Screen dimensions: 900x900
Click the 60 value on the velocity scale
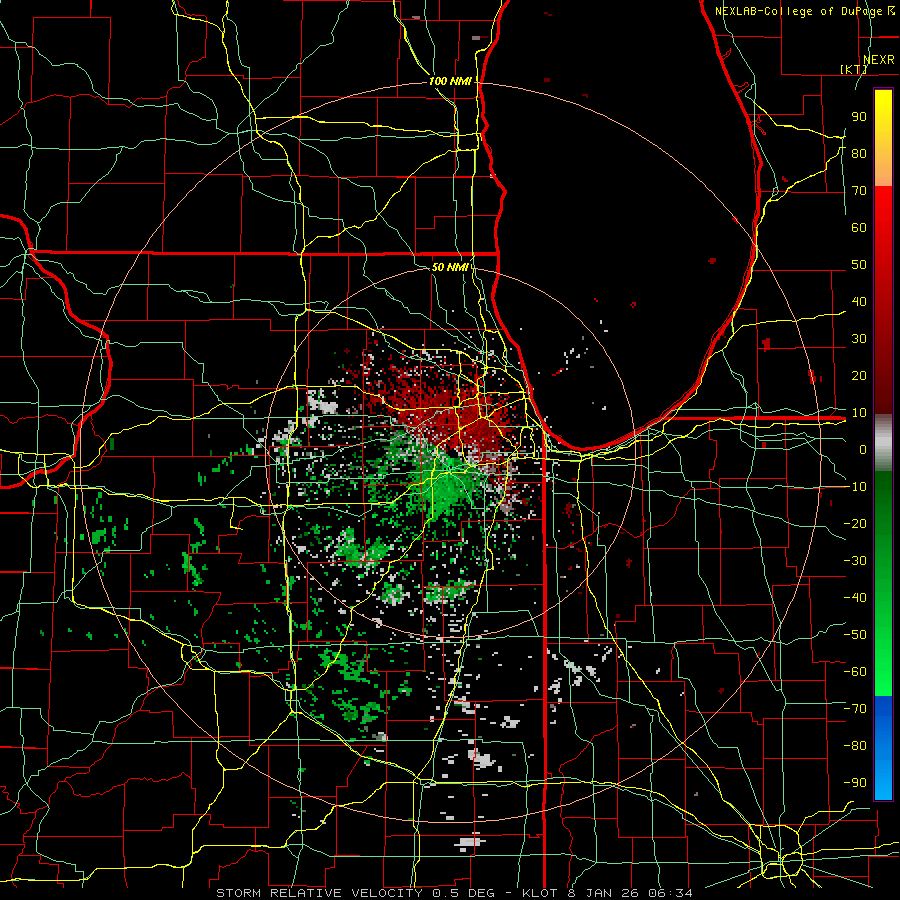859,228
